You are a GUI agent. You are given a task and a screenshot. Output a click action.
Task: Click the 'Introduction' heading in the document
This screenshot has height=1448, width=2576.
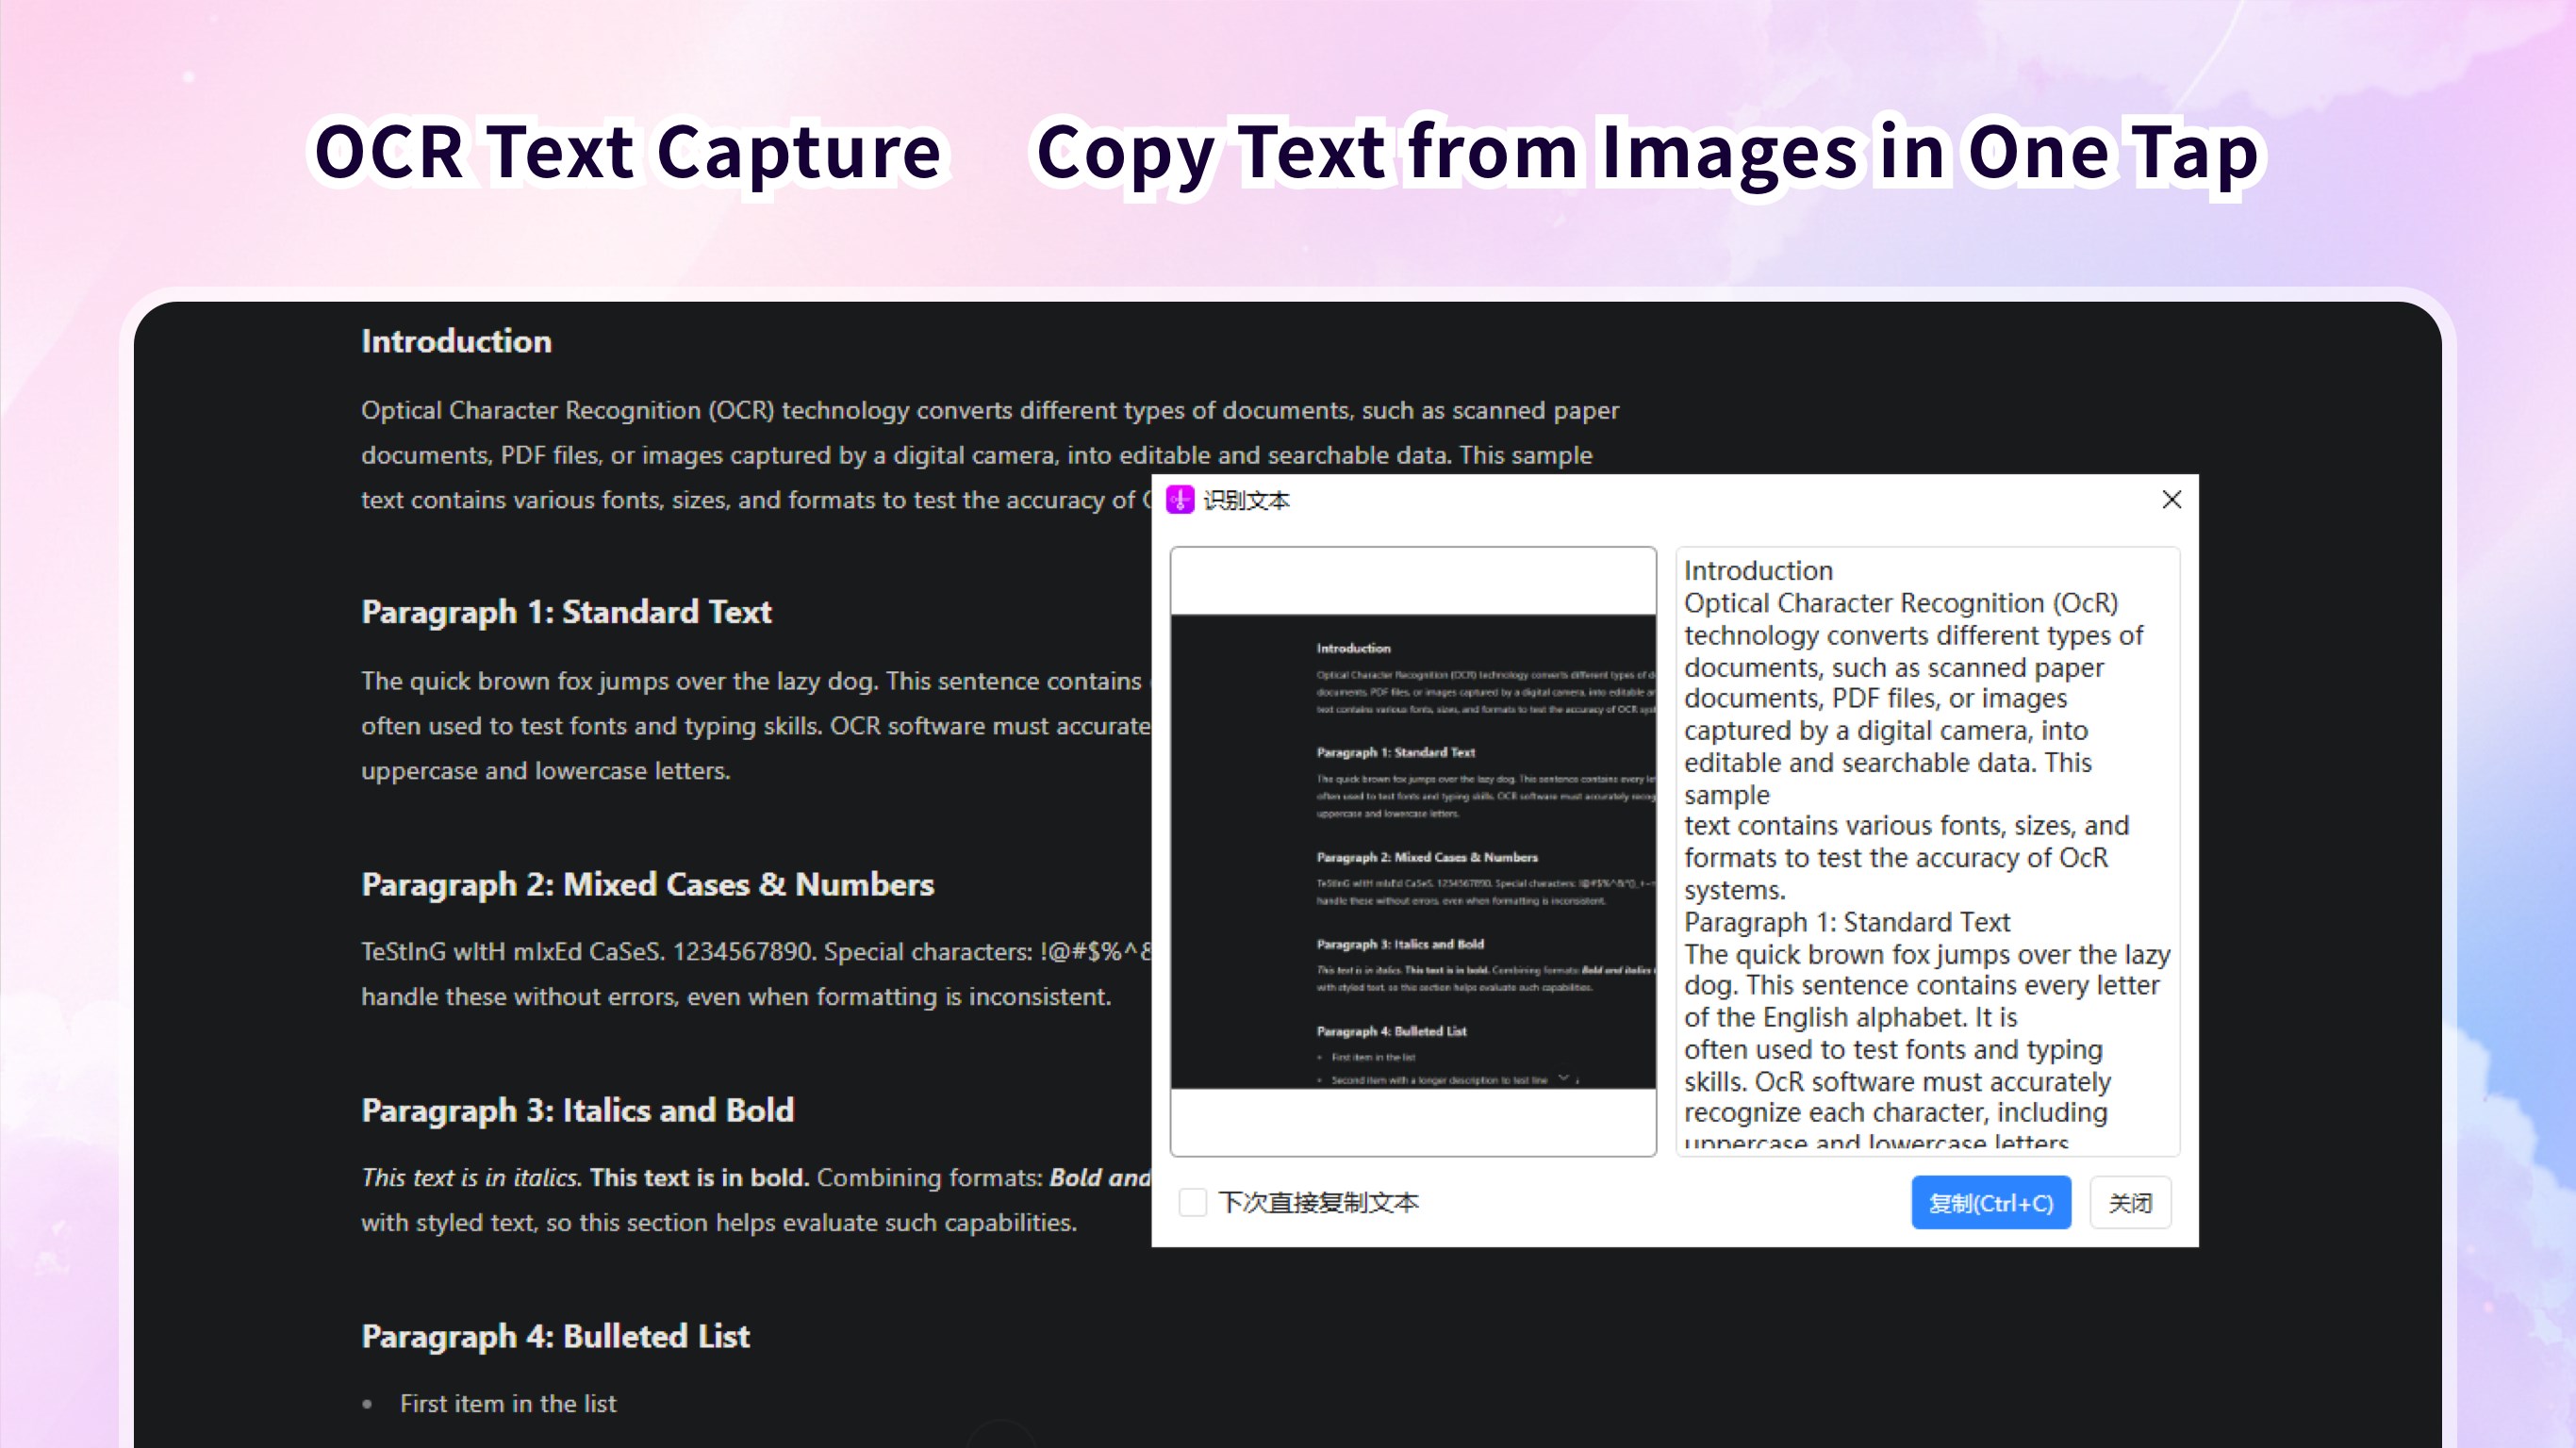(x=456, y=341)
